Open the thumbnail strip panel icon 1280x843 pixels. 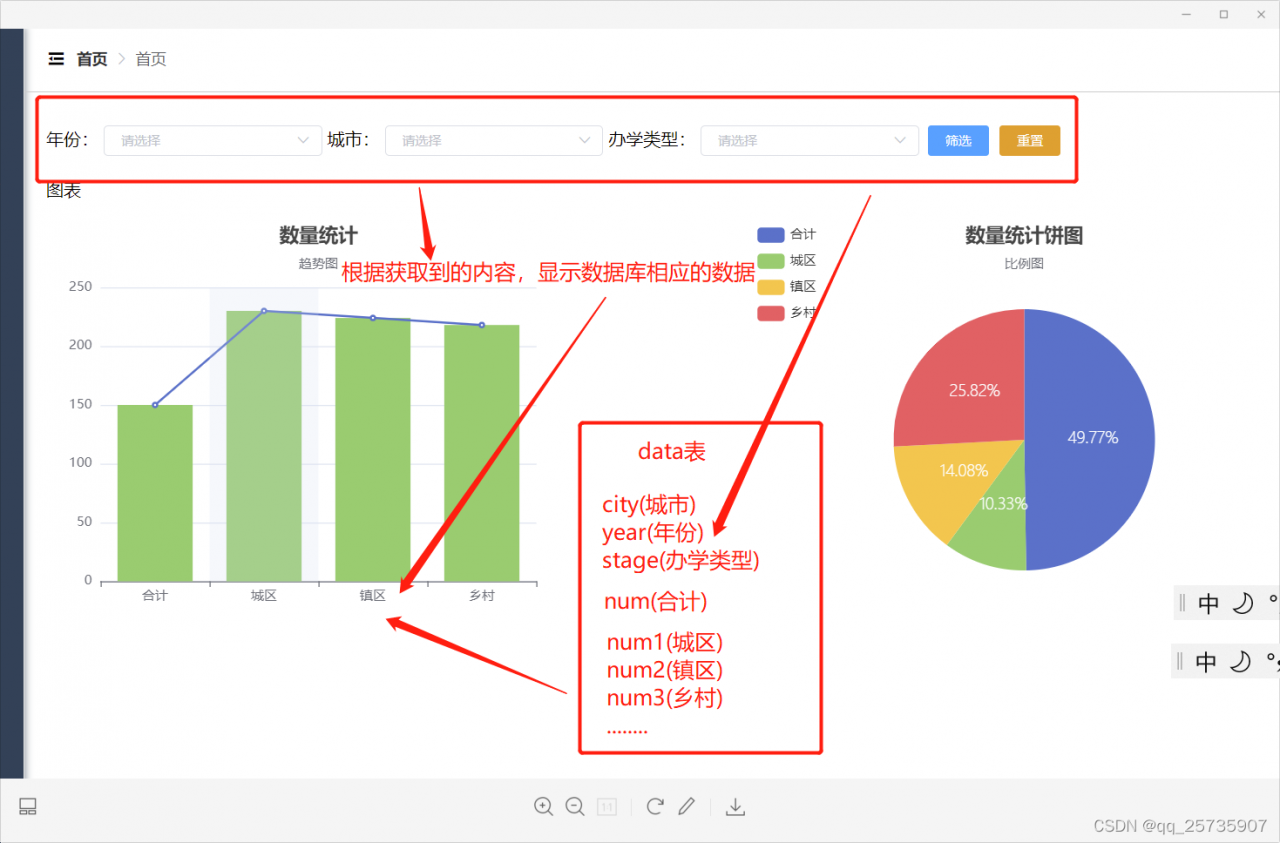coord(28,806)
